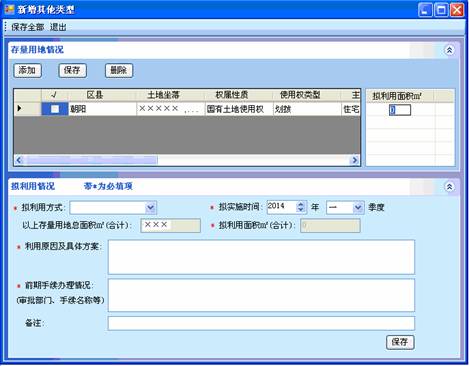Open the 拟利用方式 dropdown
Viewport: 469px width, 366px height.
(x=150, y=208)
